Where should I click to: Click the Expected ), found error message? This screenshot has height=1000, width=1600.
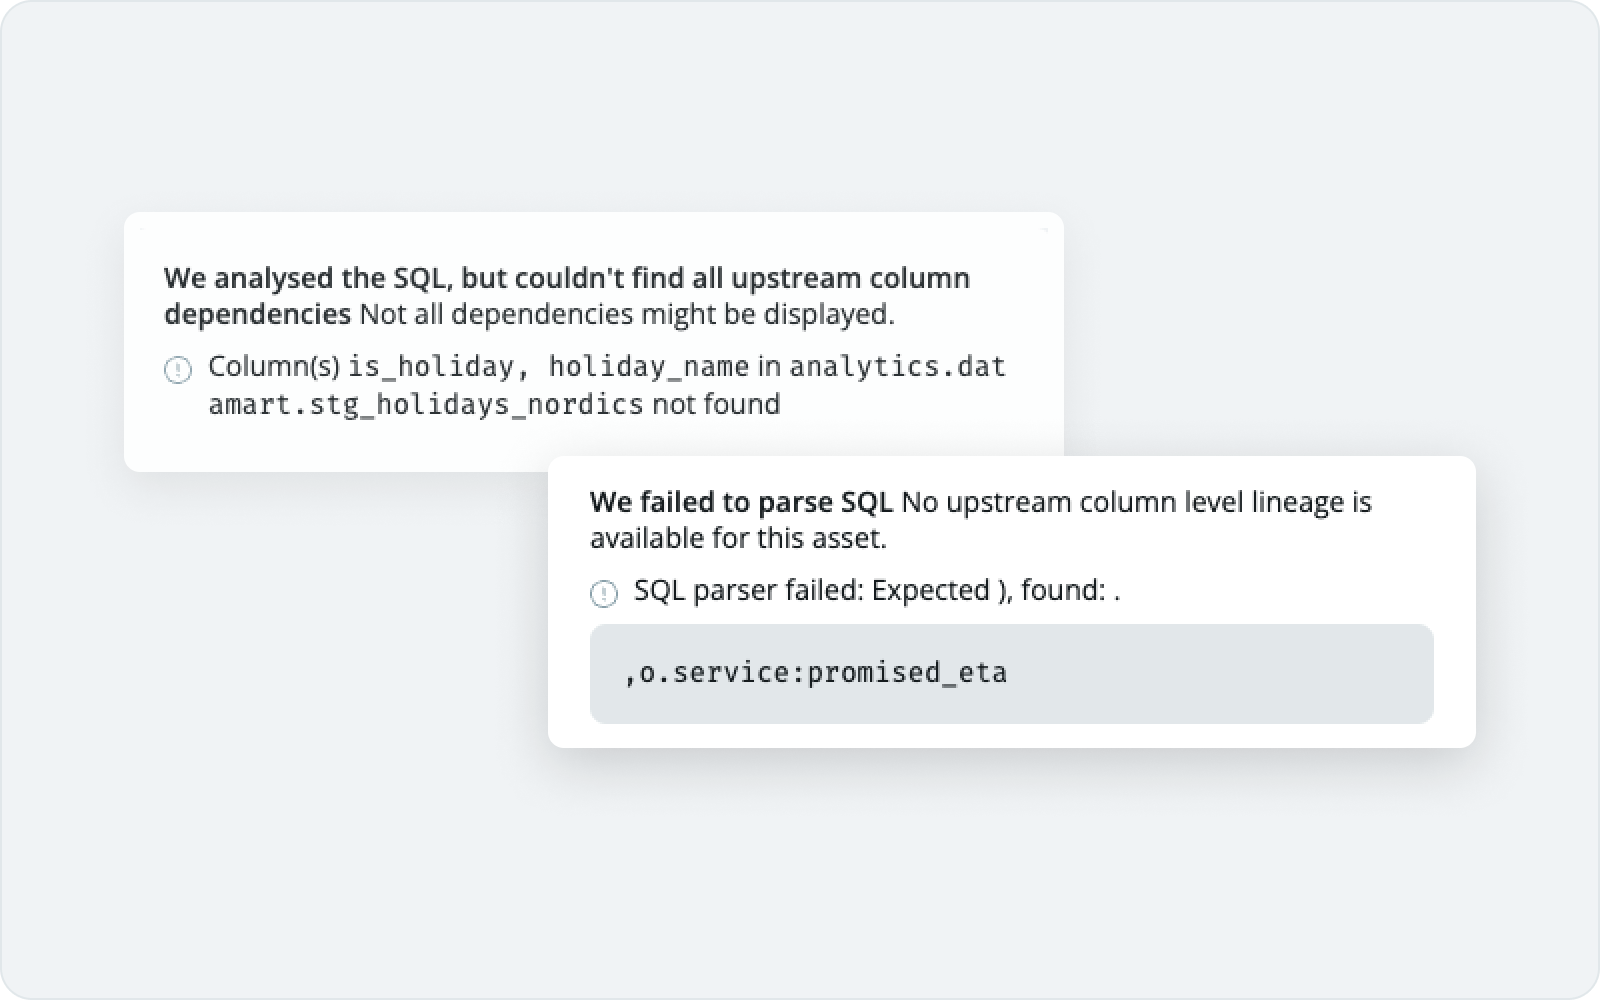995,591
